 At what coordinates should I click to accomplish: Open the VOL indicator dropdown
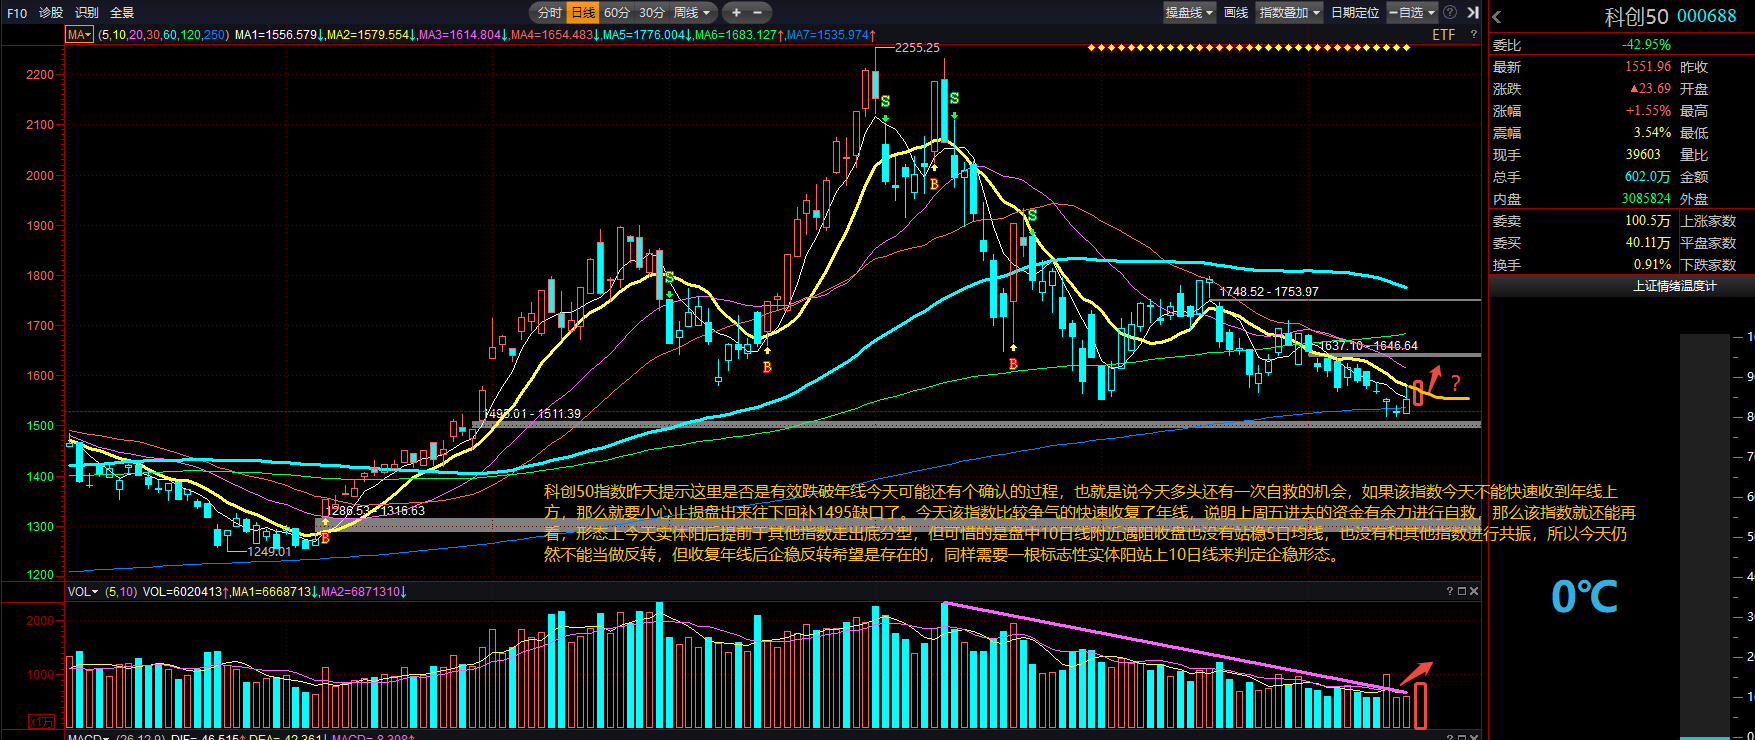[x=83, y=592]
